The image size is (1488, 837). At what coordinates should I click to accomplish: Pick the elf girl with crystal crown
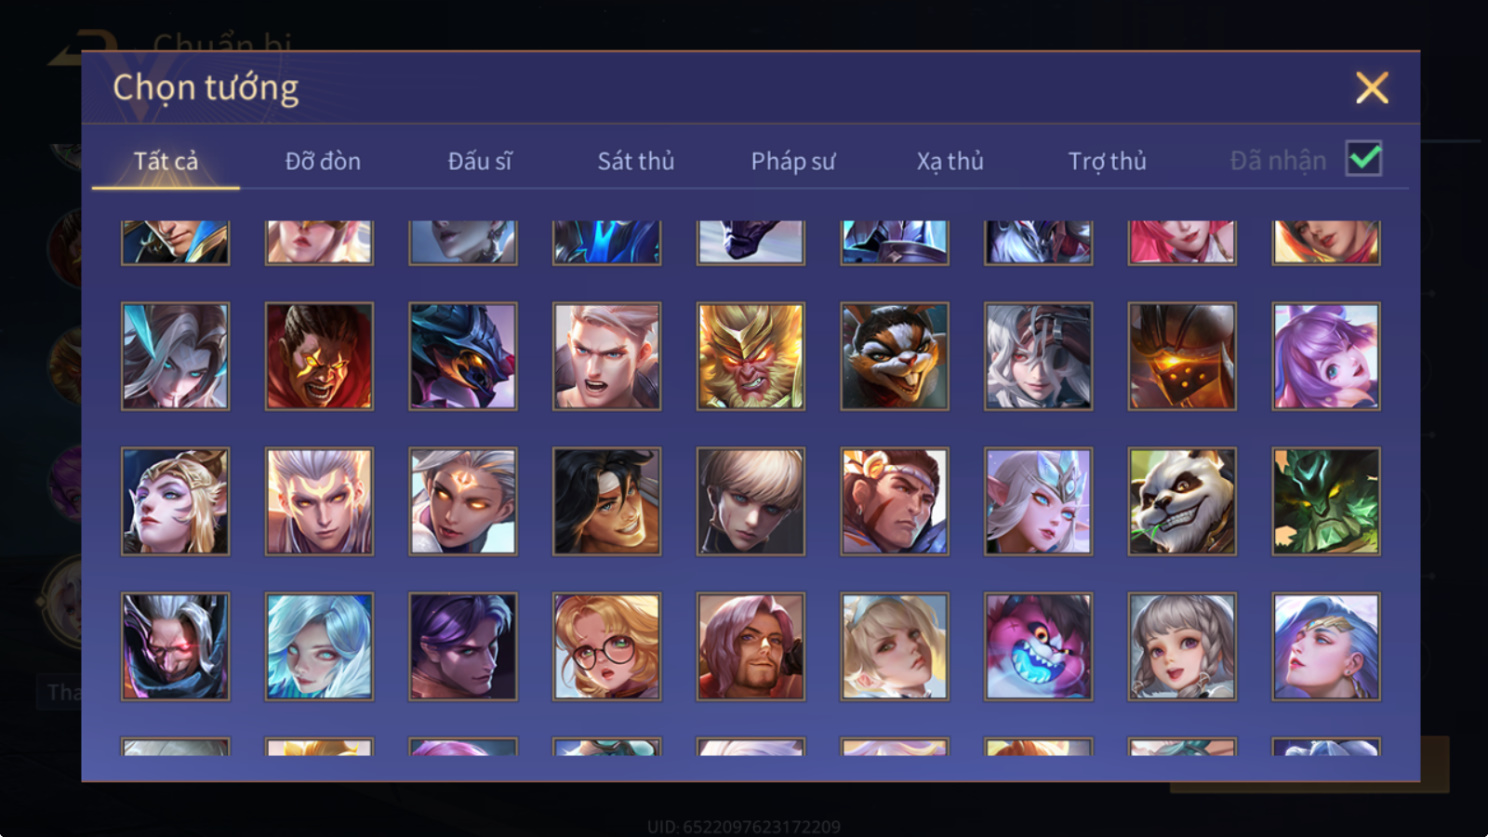point(1038,501)
